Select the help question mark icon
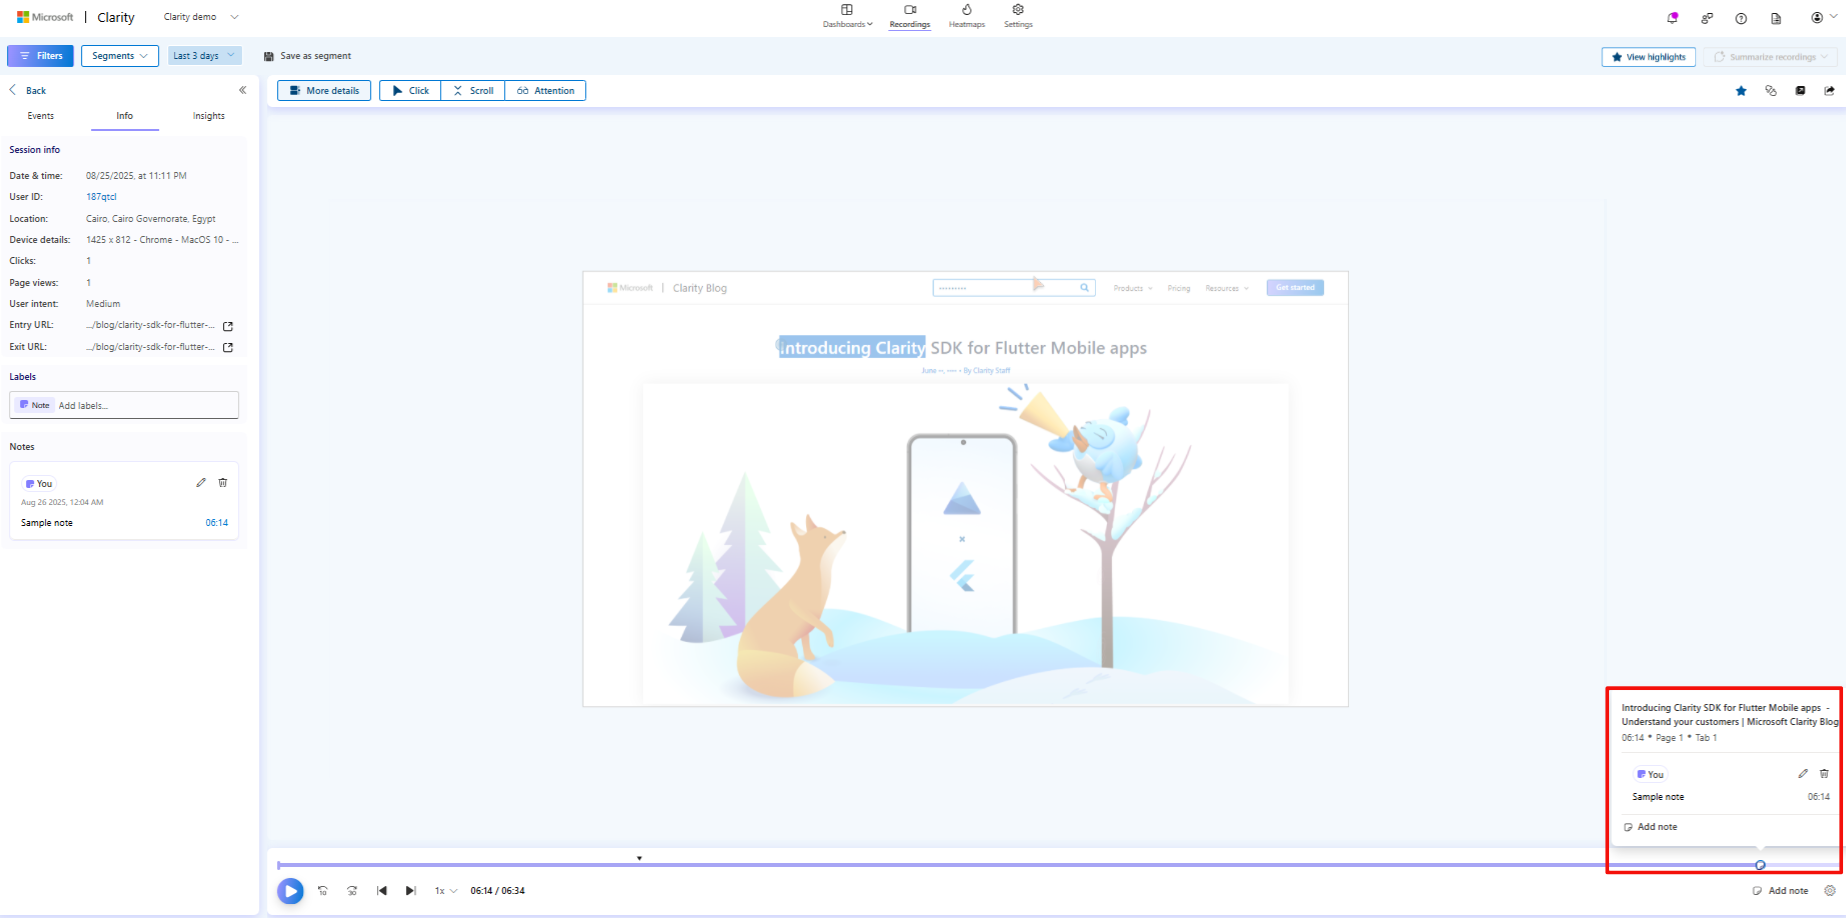Viewport: 1846px width, 918px height. pyautogui.click(x=1742, y=17)
